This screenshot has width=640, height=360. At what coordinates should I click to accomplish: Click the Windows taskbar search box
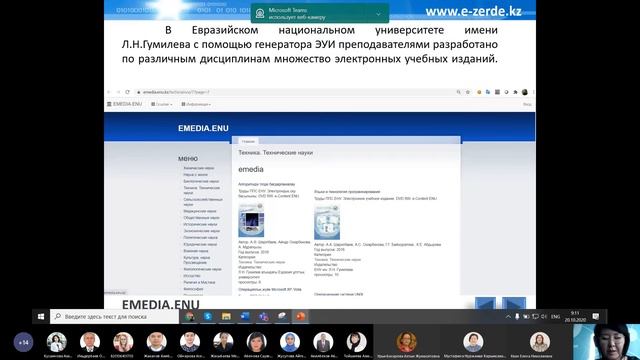pos(114,316)
